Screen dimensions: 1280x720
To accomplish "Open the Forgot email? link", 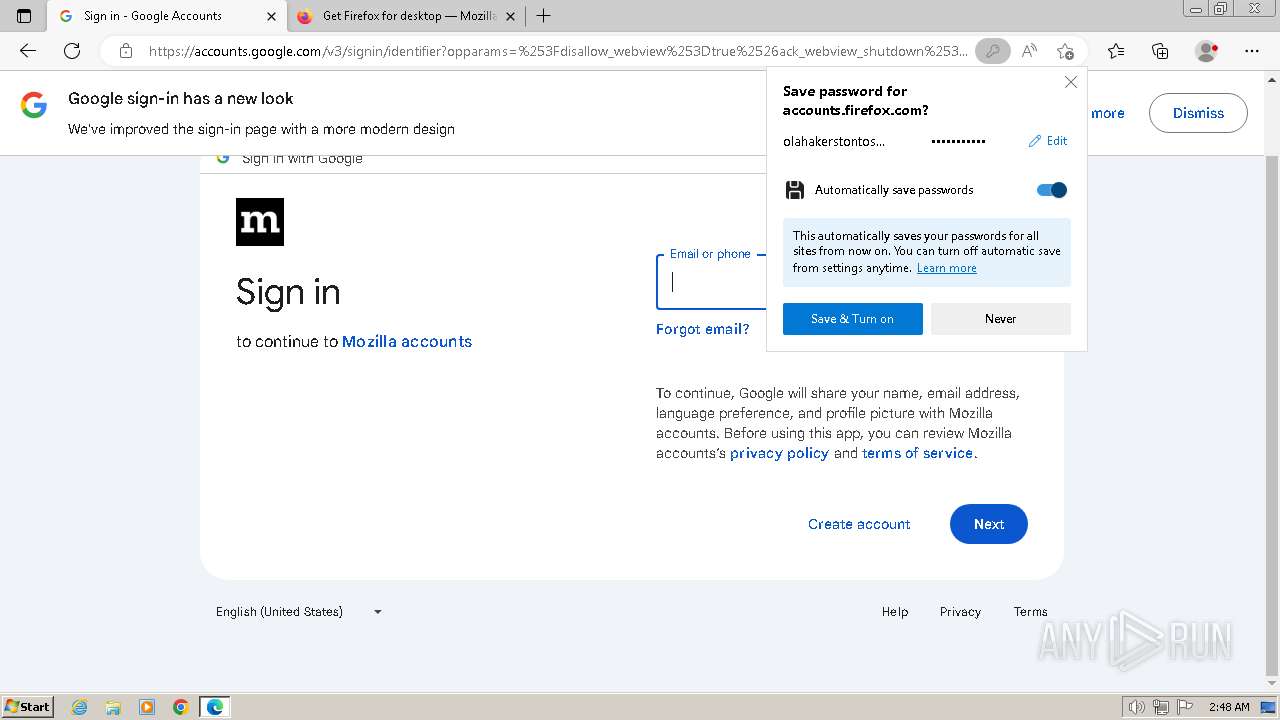I will pos(703,329).
